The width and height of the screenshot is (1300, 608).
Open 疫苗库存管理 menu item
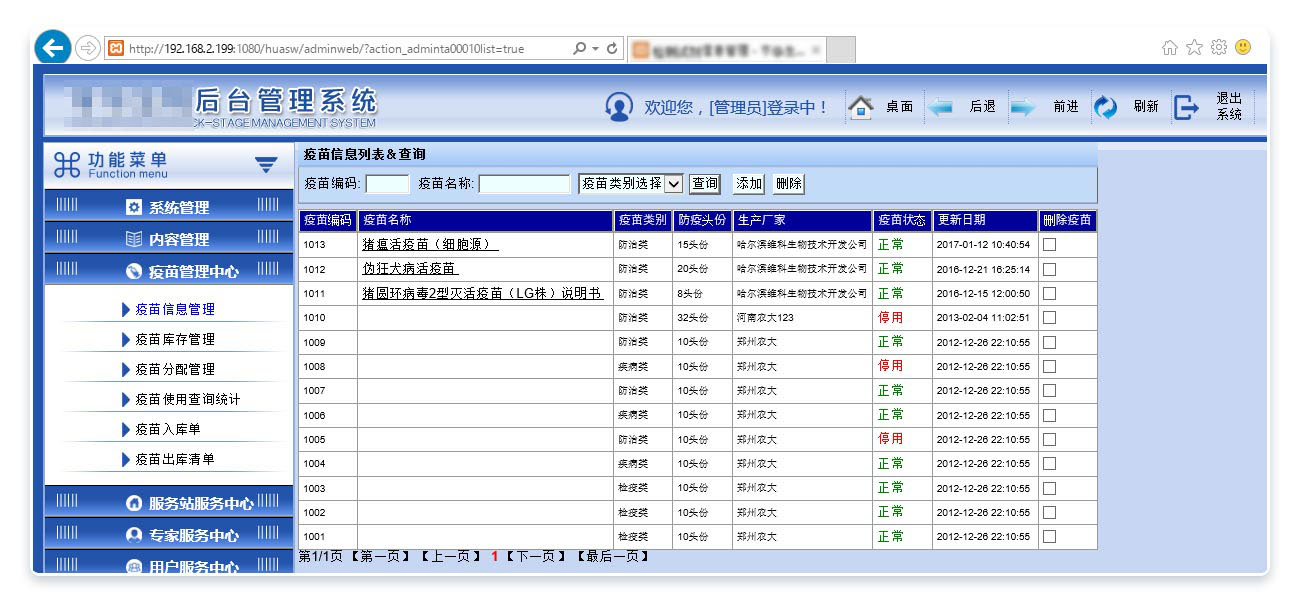[175, 339]
